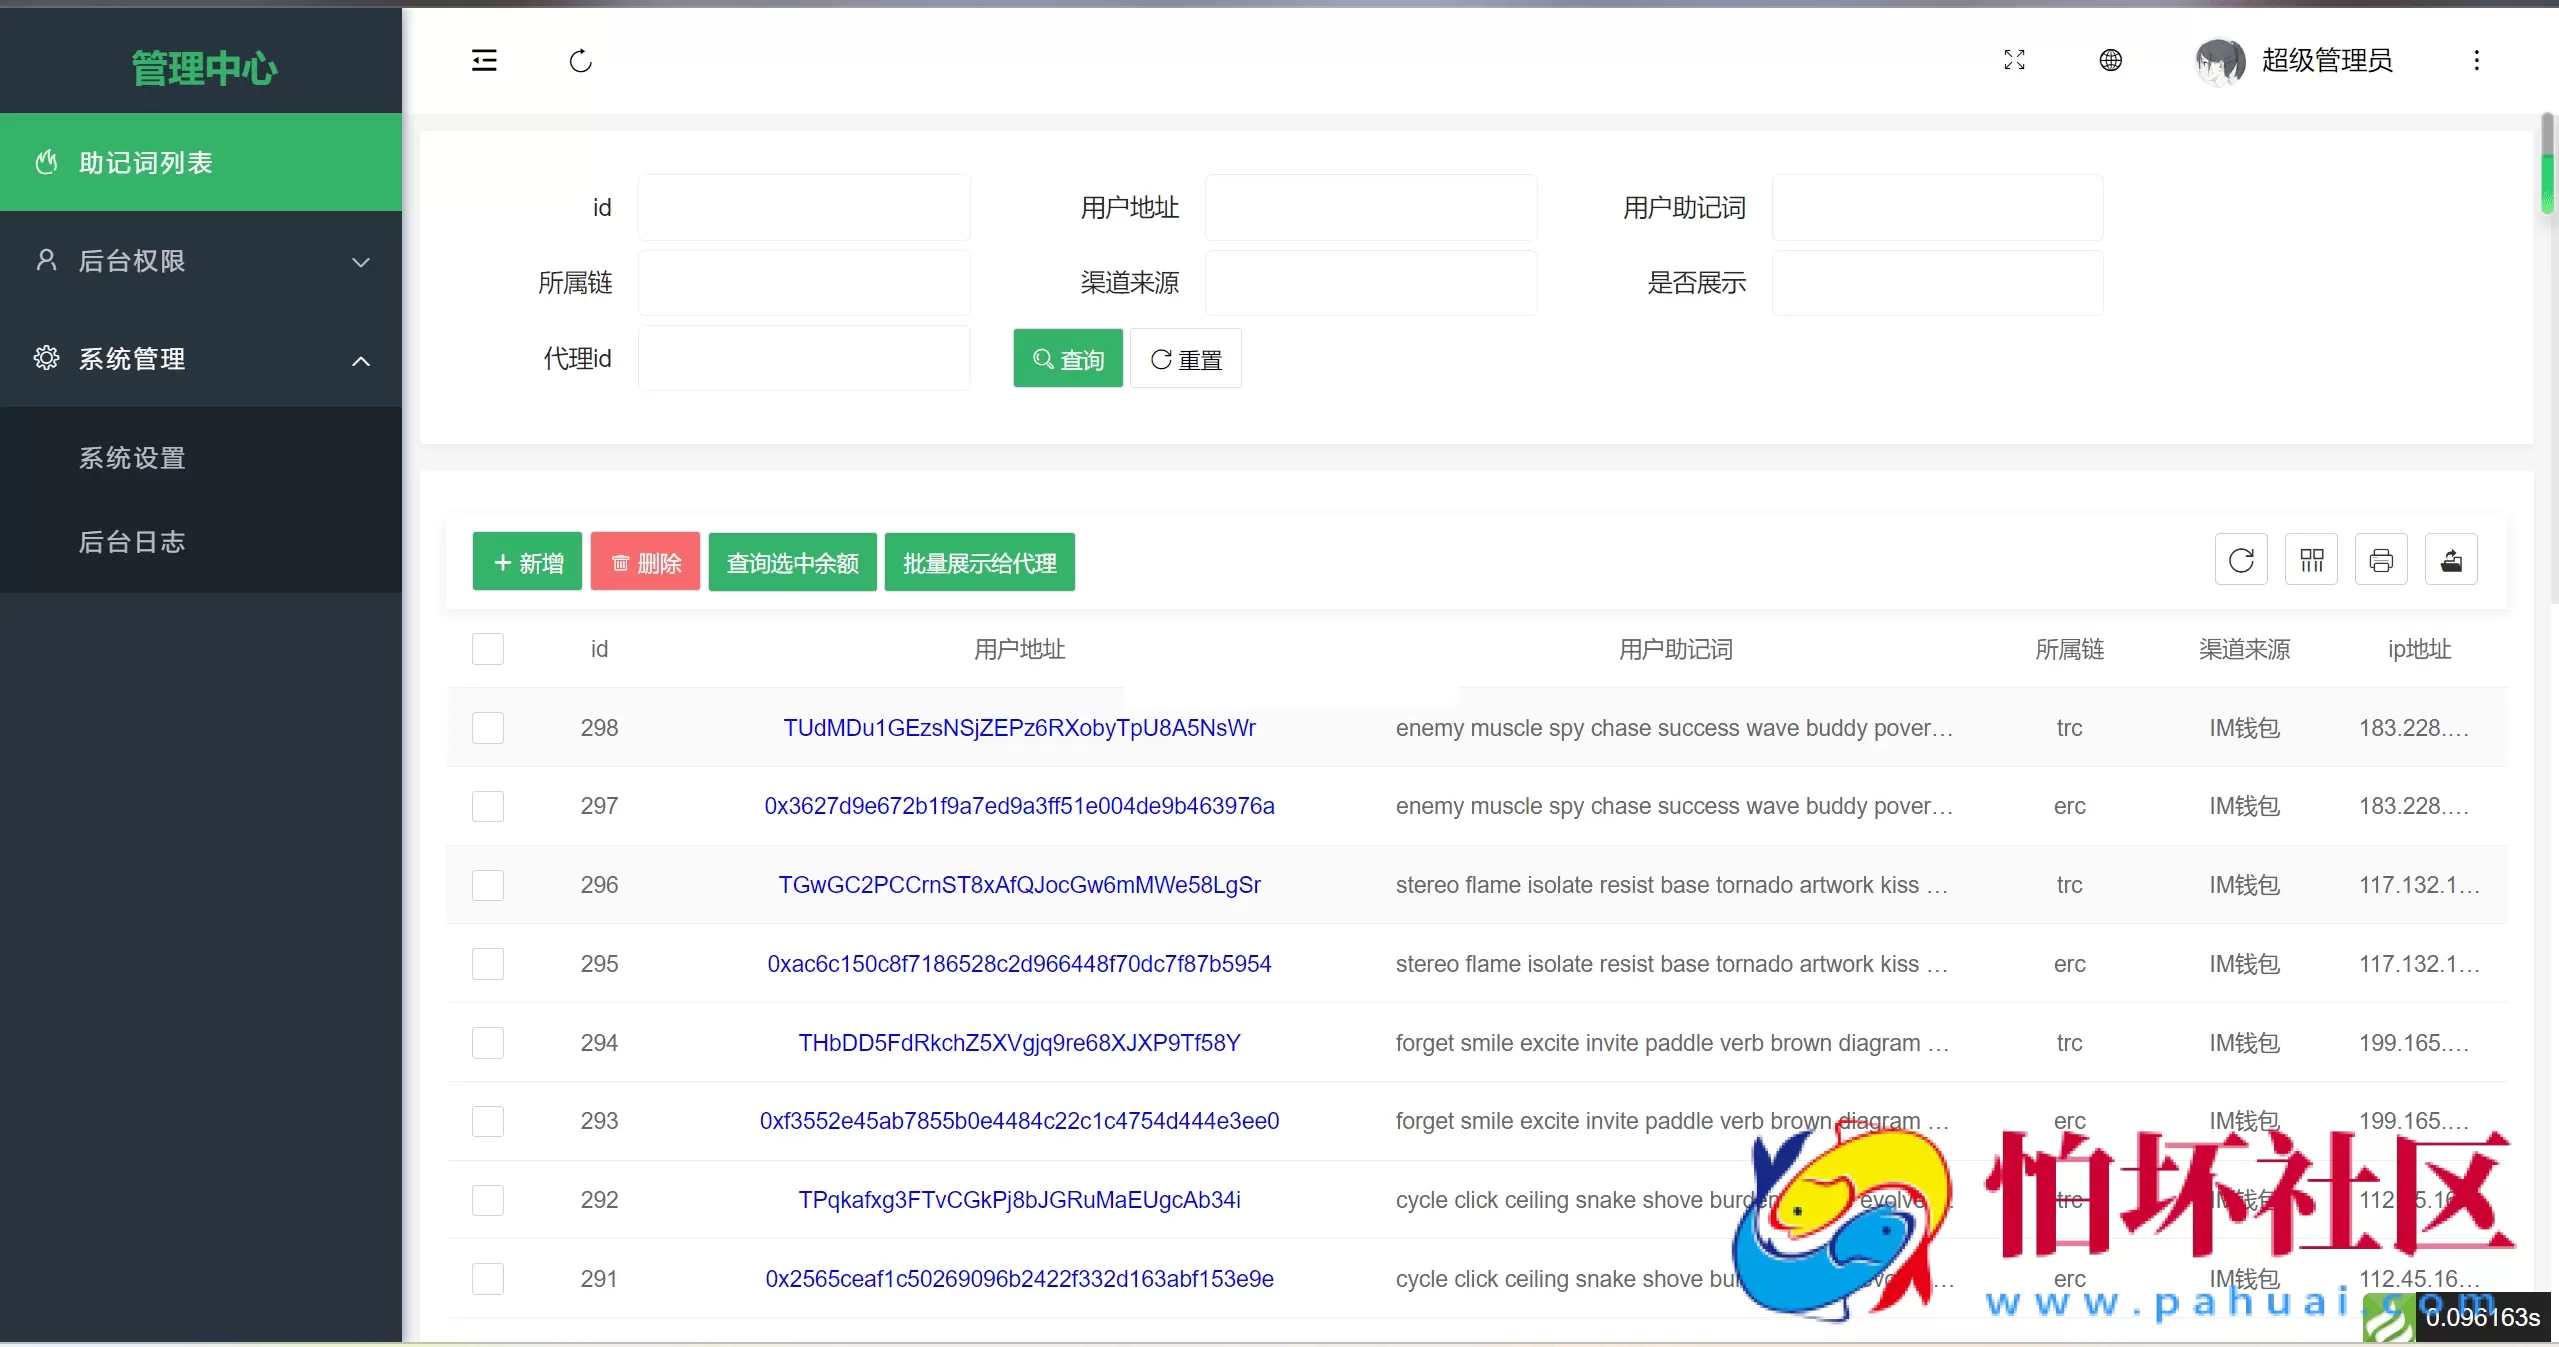
Task: Open the column display settings icon
Action: (2311, 560)
